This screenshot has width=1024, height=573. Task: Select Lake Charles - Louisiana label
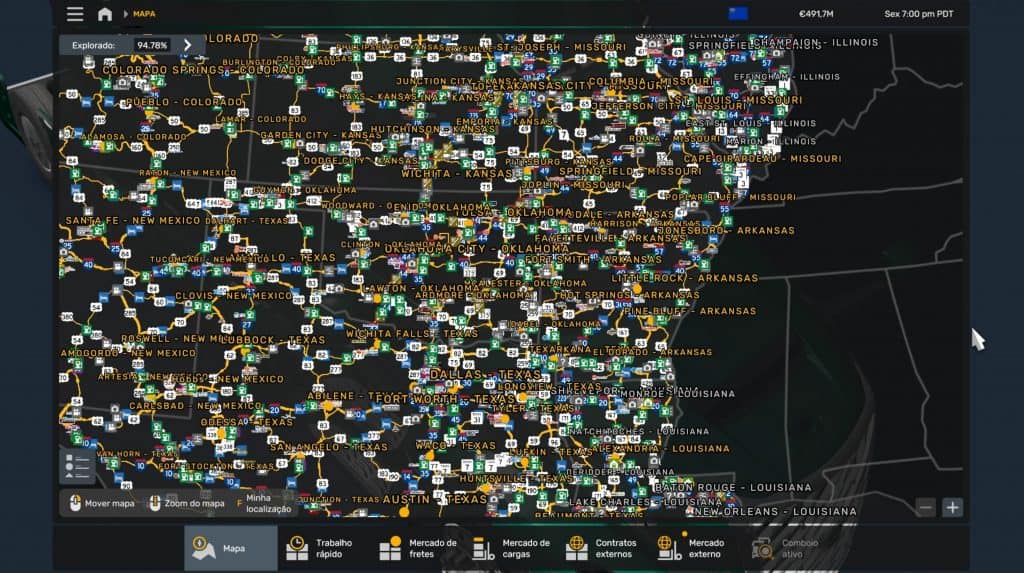tap(646, 502)
